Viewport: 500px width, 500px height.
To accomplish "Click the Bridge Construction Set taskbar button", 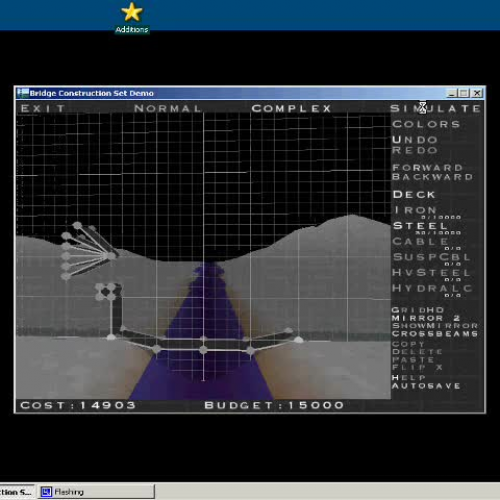I will (x=17, y=492).
